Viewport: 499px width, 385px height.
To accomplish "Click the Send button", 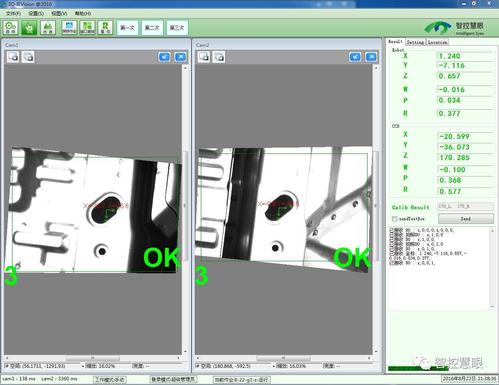I will coord(466,219).
